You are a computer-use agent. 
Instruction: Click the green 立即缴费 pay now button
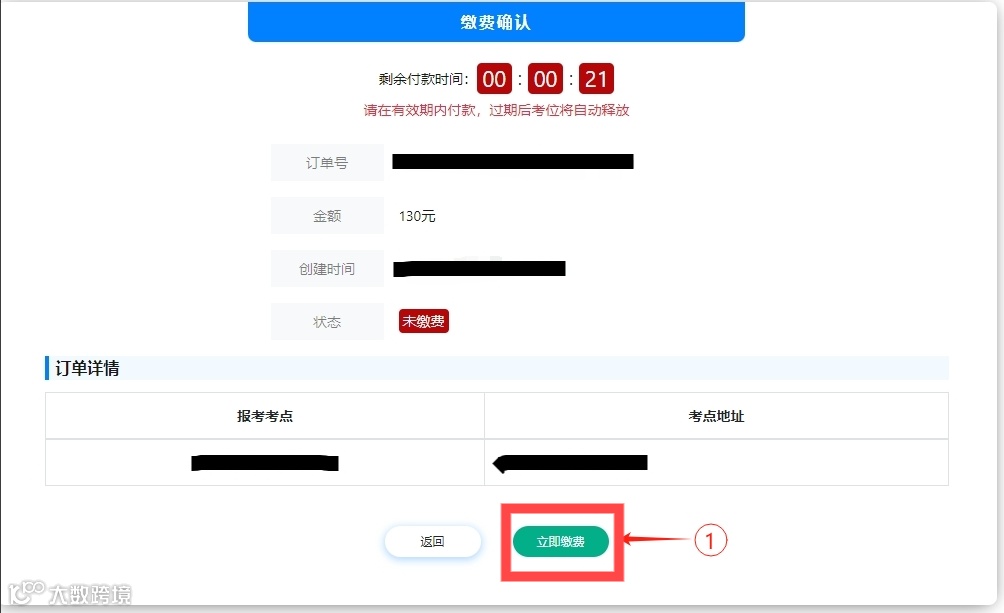(560, 542)
